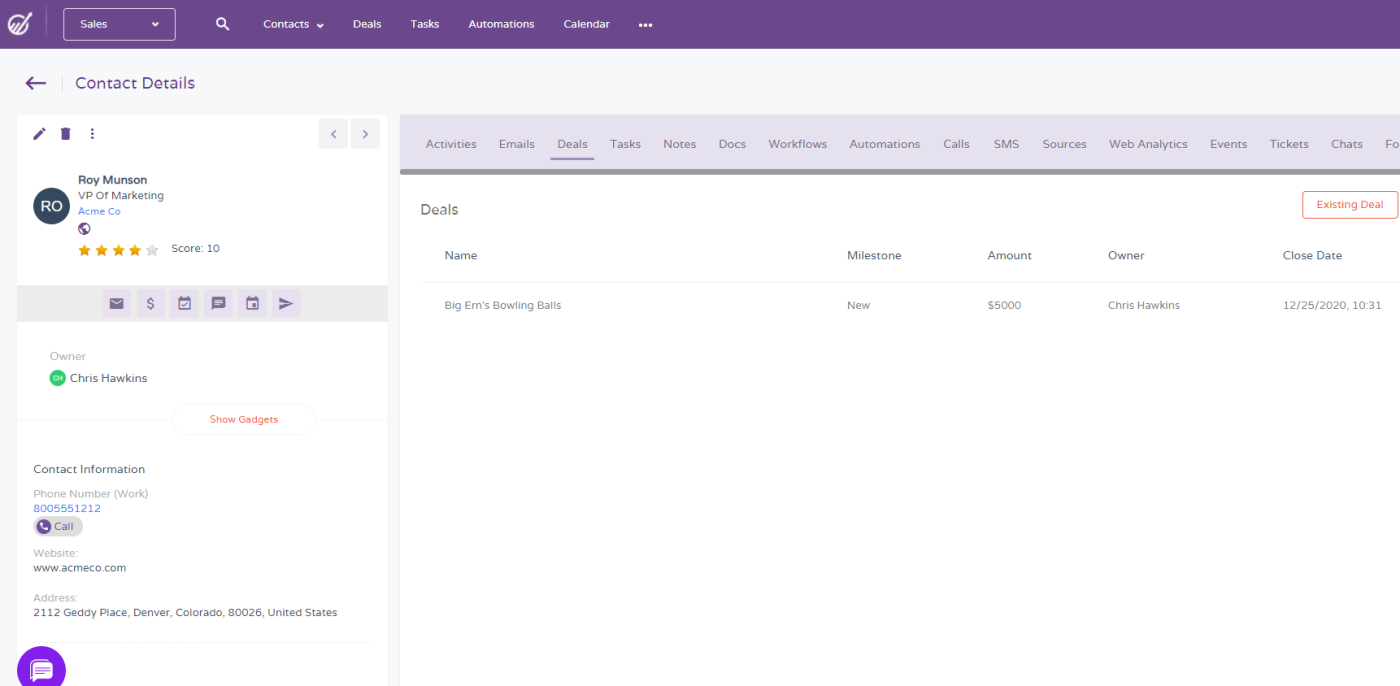Click the pencil edit contact icon
Screen dimensions: 1400x686
(40, 134)
